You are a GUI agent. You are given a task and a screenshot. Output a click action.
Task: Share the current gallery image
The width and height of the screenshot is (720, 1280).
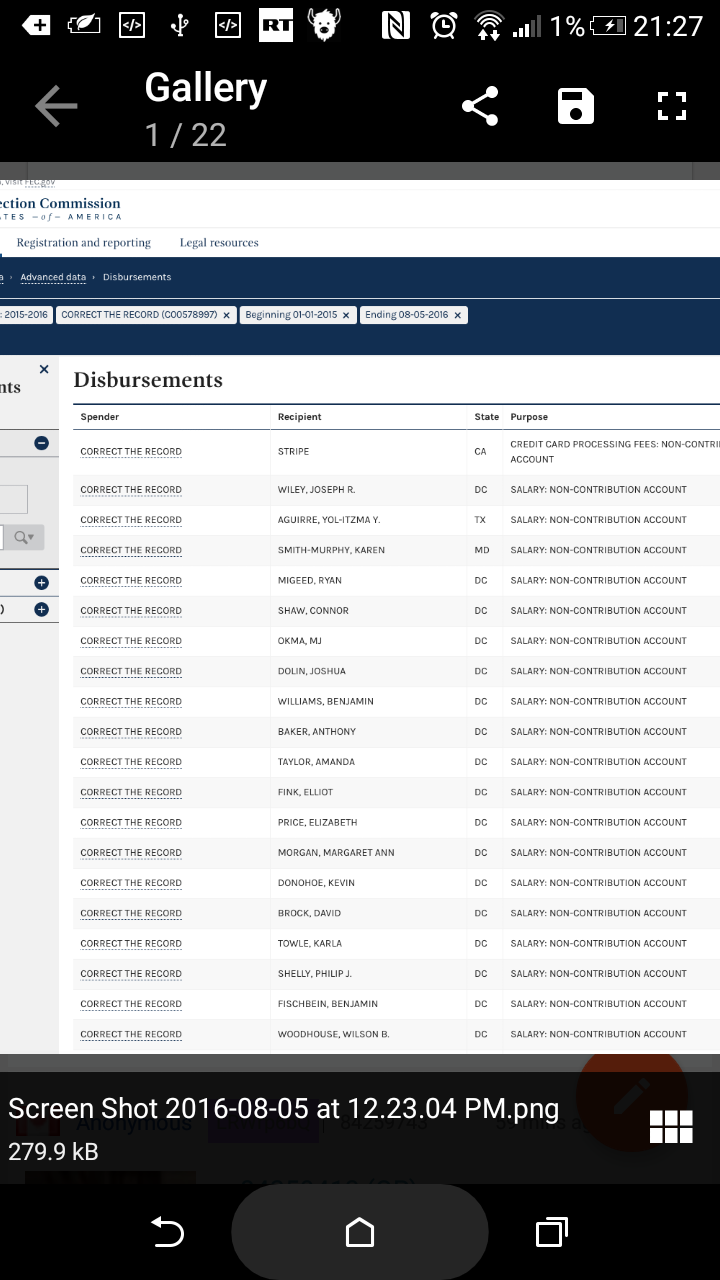click(480, 106)
